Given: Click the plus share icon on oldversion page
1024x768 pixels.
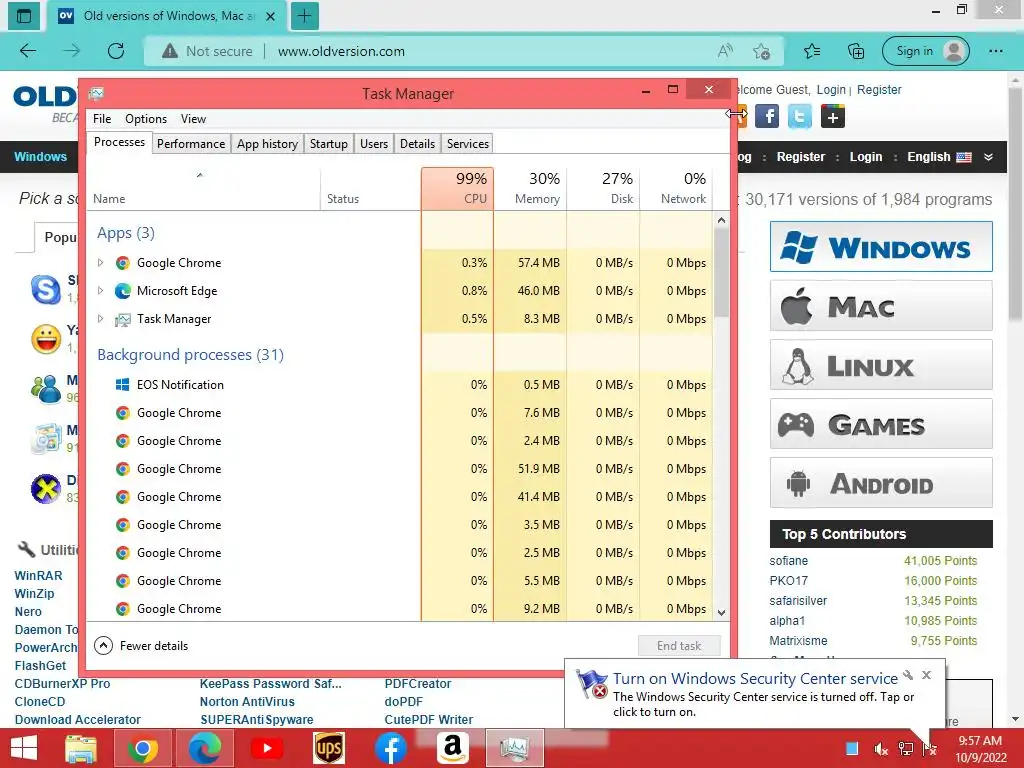Looking at the screenshot, I should pyautogui.click(x=833, y=117).
